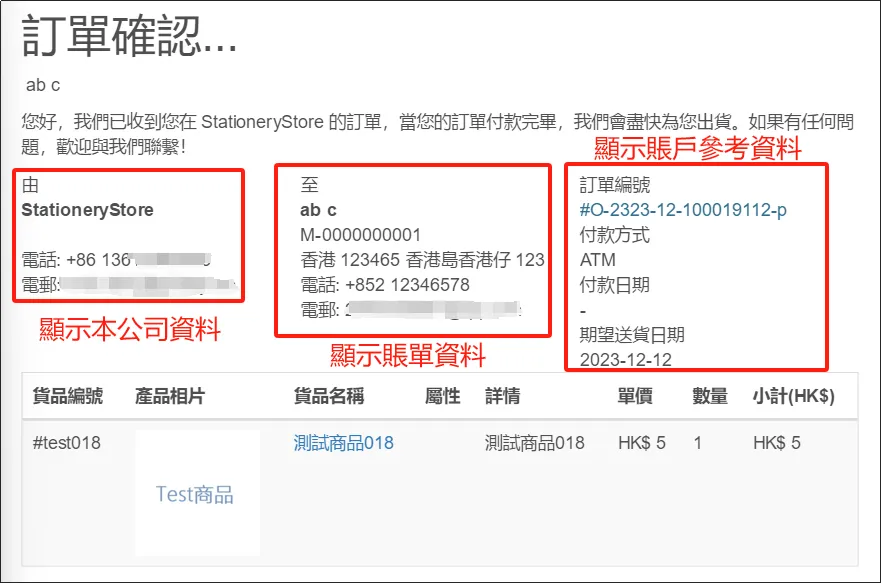Click the #test018 item code cell

(x=66, y=443)
